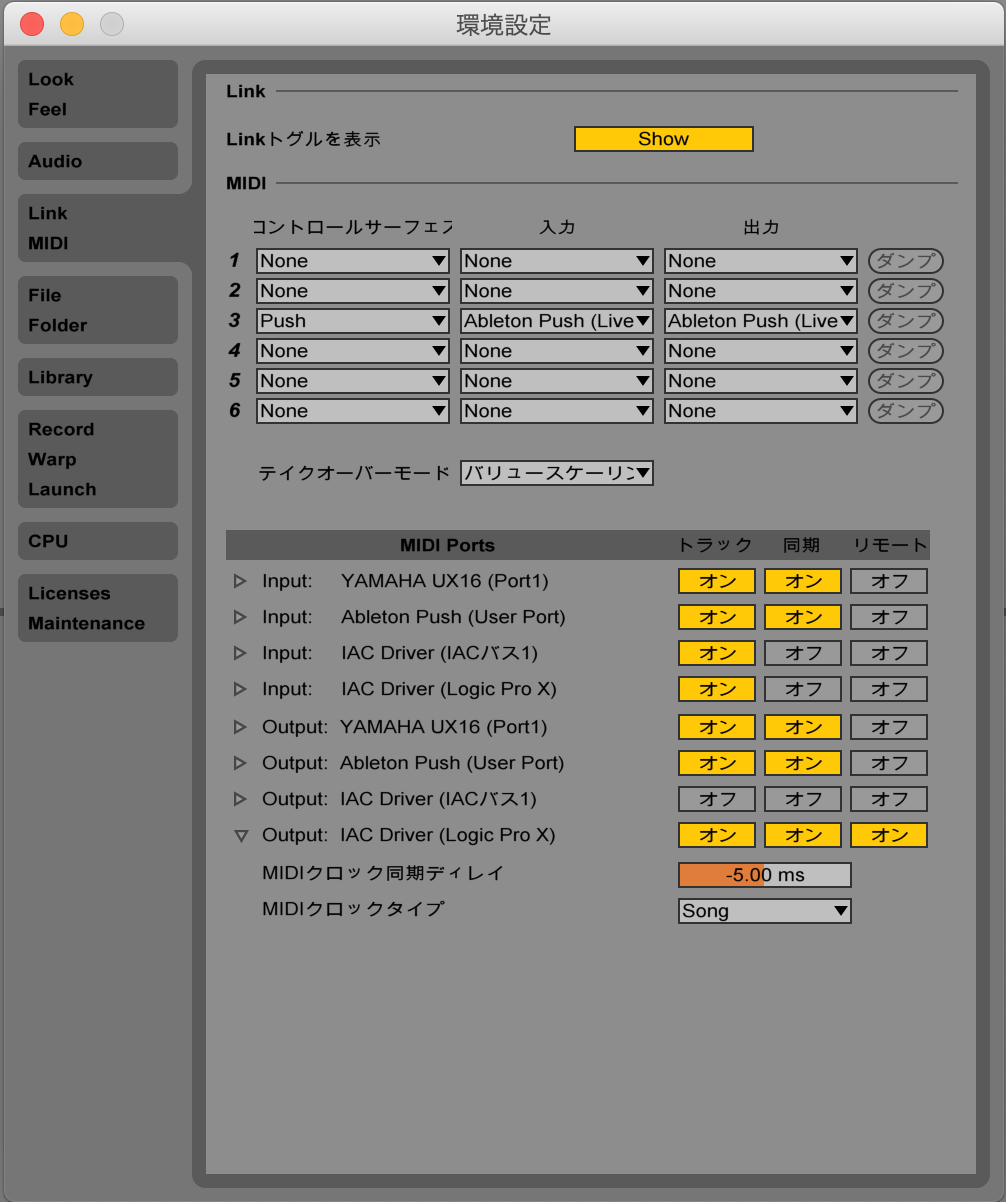Expand Input IAC Driver (Logic Pro X) row

point(240,689)
